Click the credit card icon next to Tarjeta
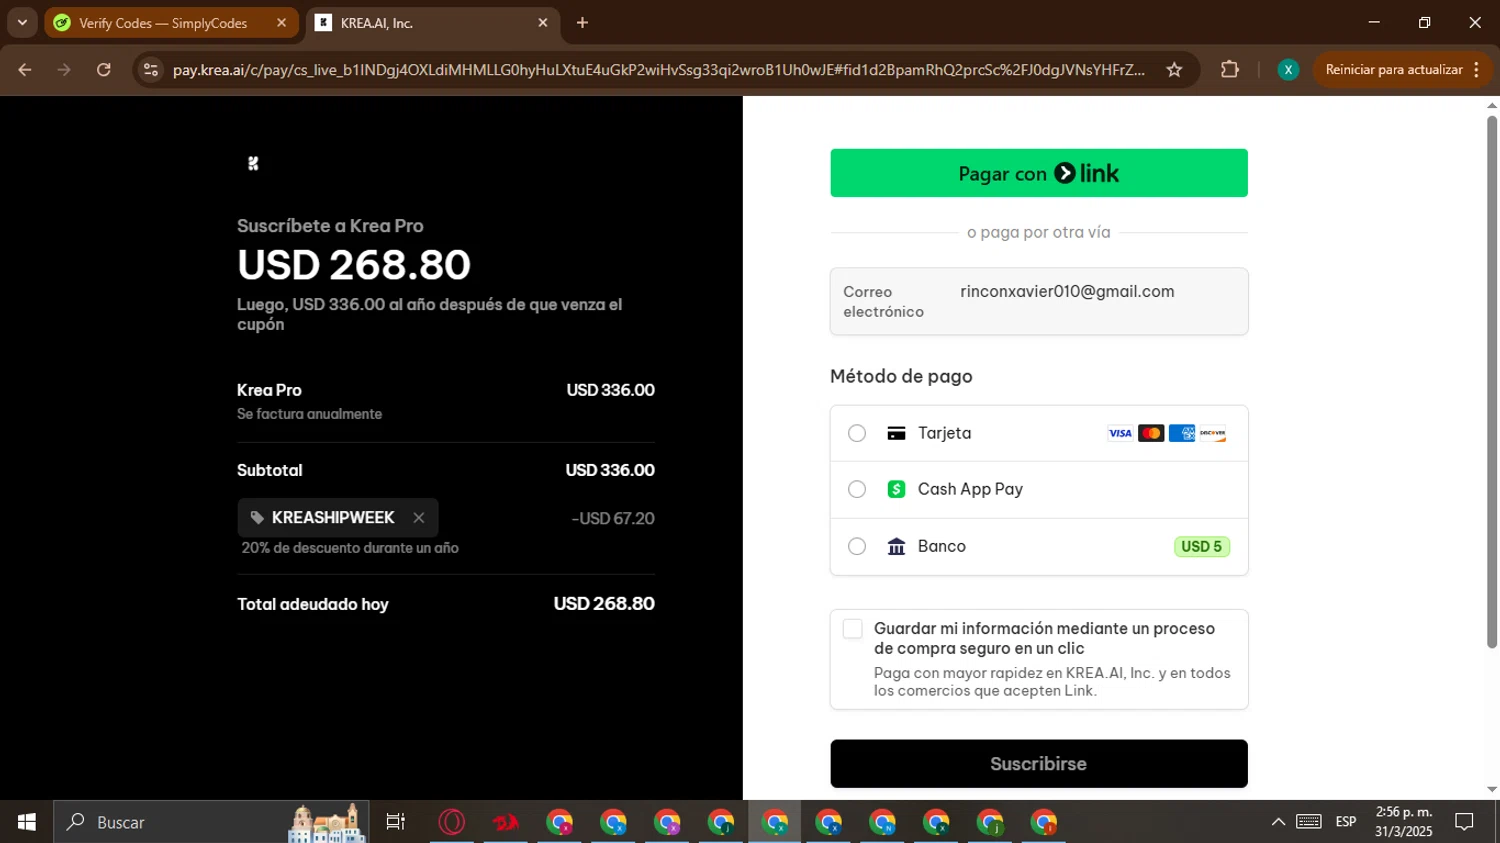This screenshot has height=843, width=1500. click(897, 433)
